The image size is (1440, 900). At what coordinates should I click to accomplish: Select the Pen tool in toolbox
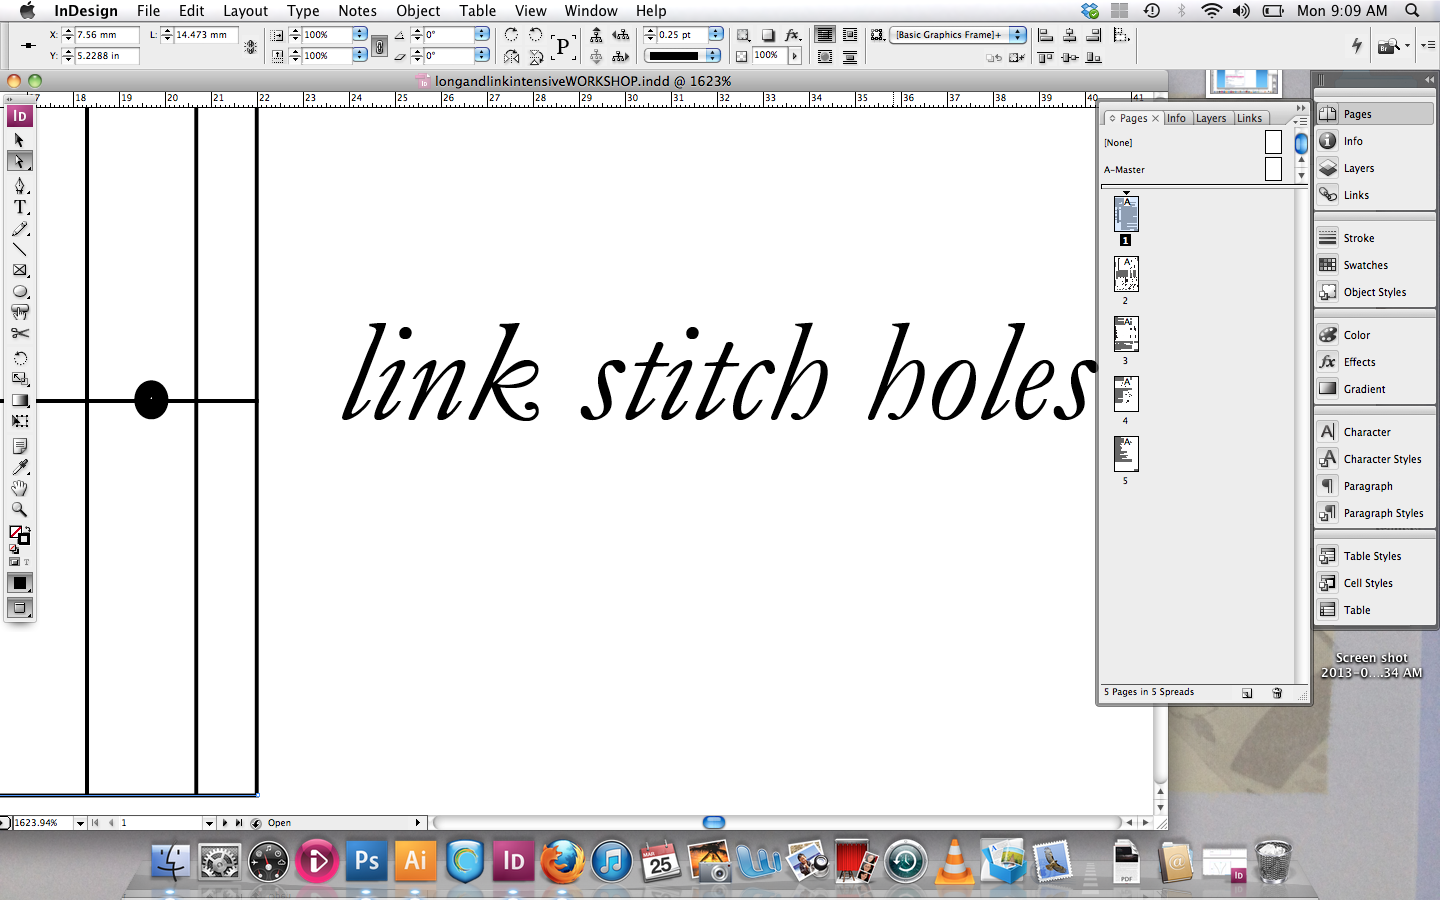[x=19, y=186]
